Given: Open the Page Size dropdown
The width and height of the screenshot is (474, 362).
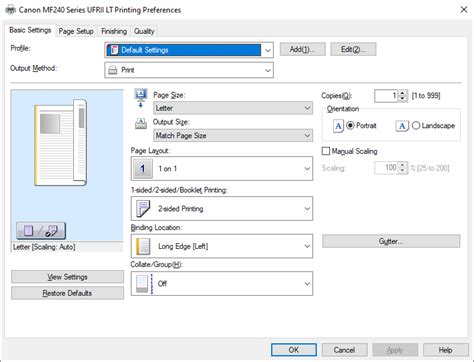Looking at the screenshot, I should [233, 108].
